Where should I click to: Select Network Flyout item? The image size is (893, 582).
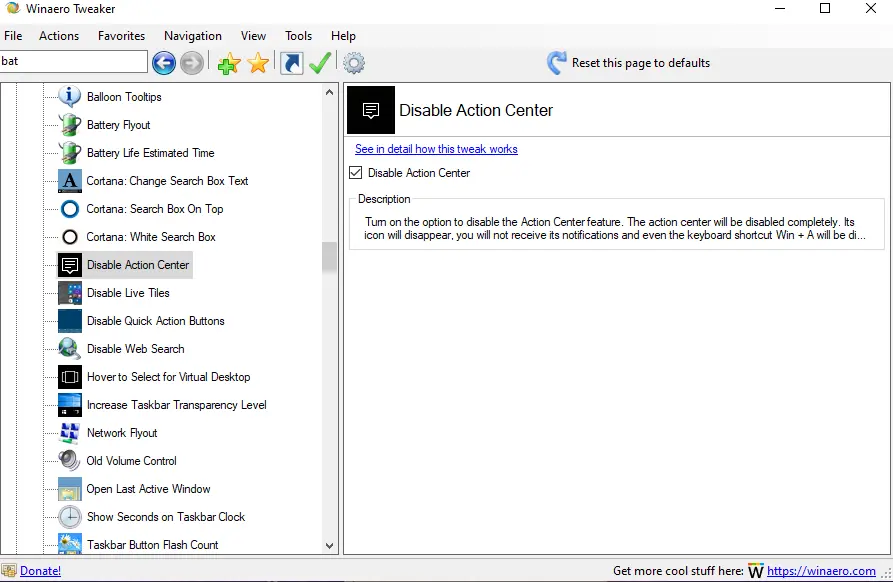tap(122, 433)
